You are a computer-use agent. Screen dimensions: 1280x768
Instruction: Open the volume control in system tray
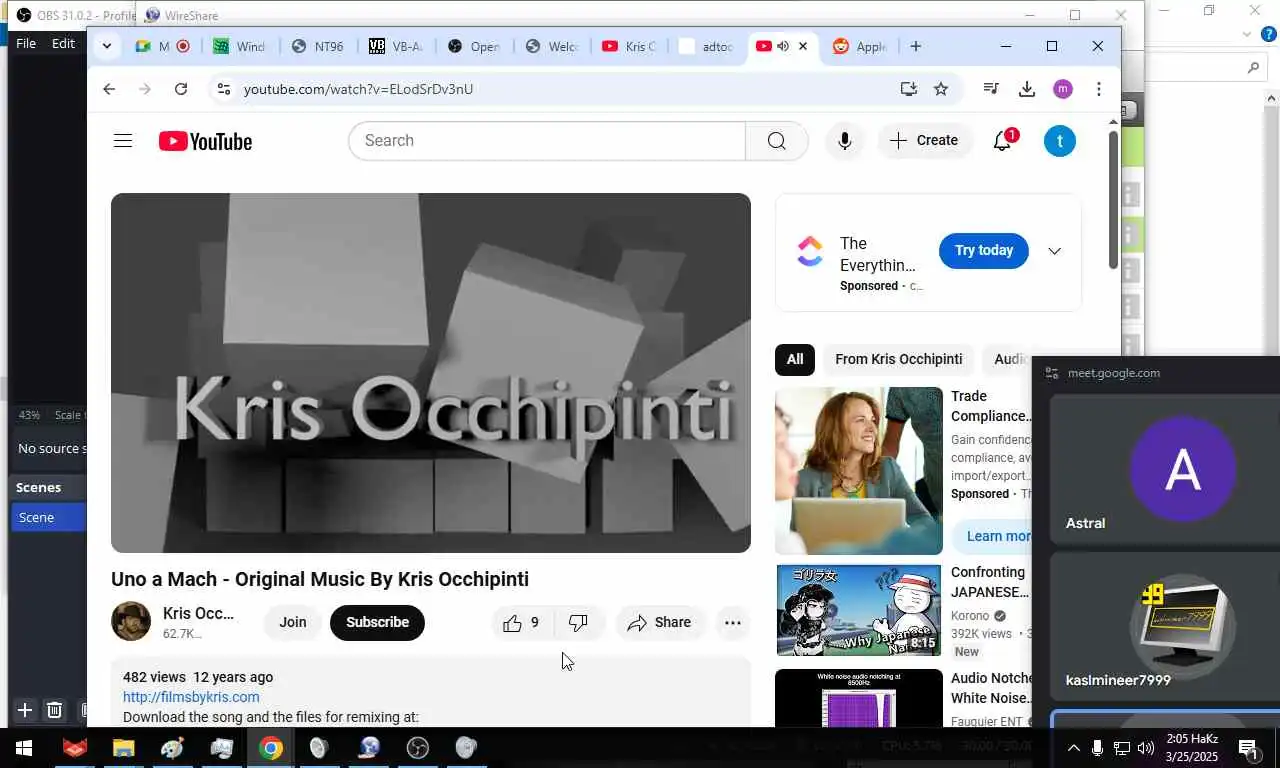pos(1146,748)
